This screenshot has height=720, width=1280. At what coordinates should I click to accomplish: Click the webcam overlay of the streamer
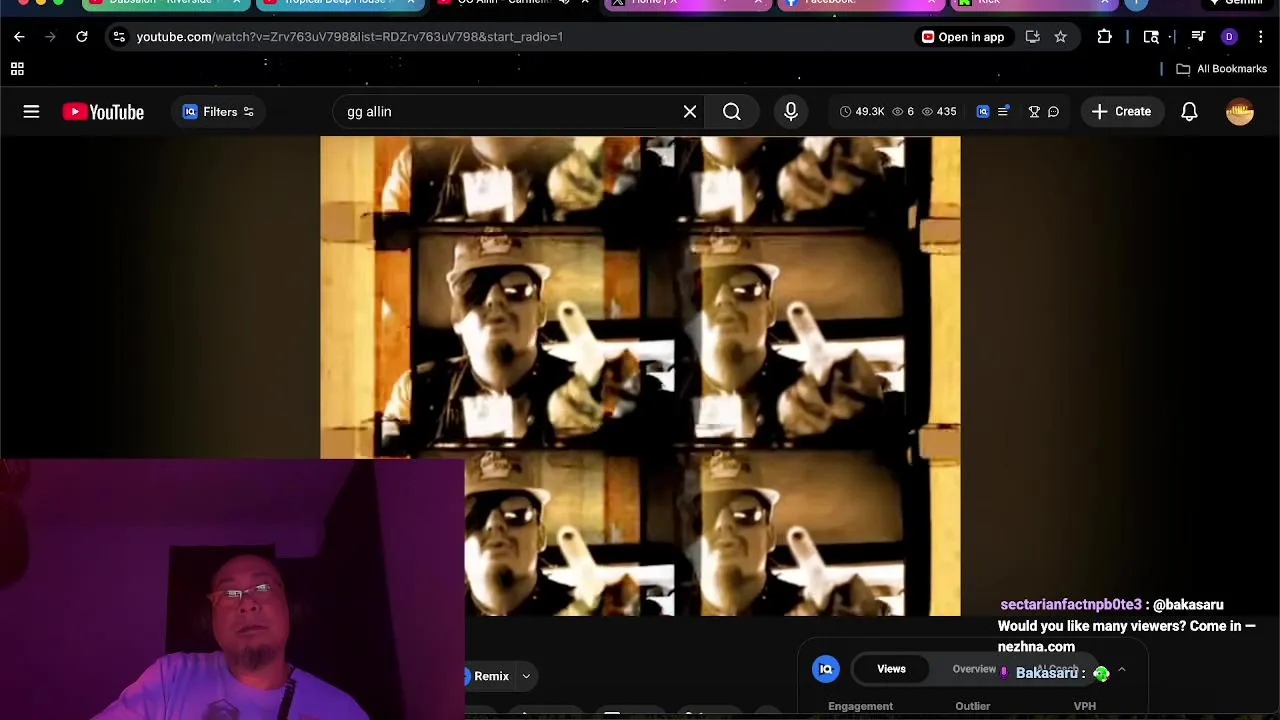(232, 590)
